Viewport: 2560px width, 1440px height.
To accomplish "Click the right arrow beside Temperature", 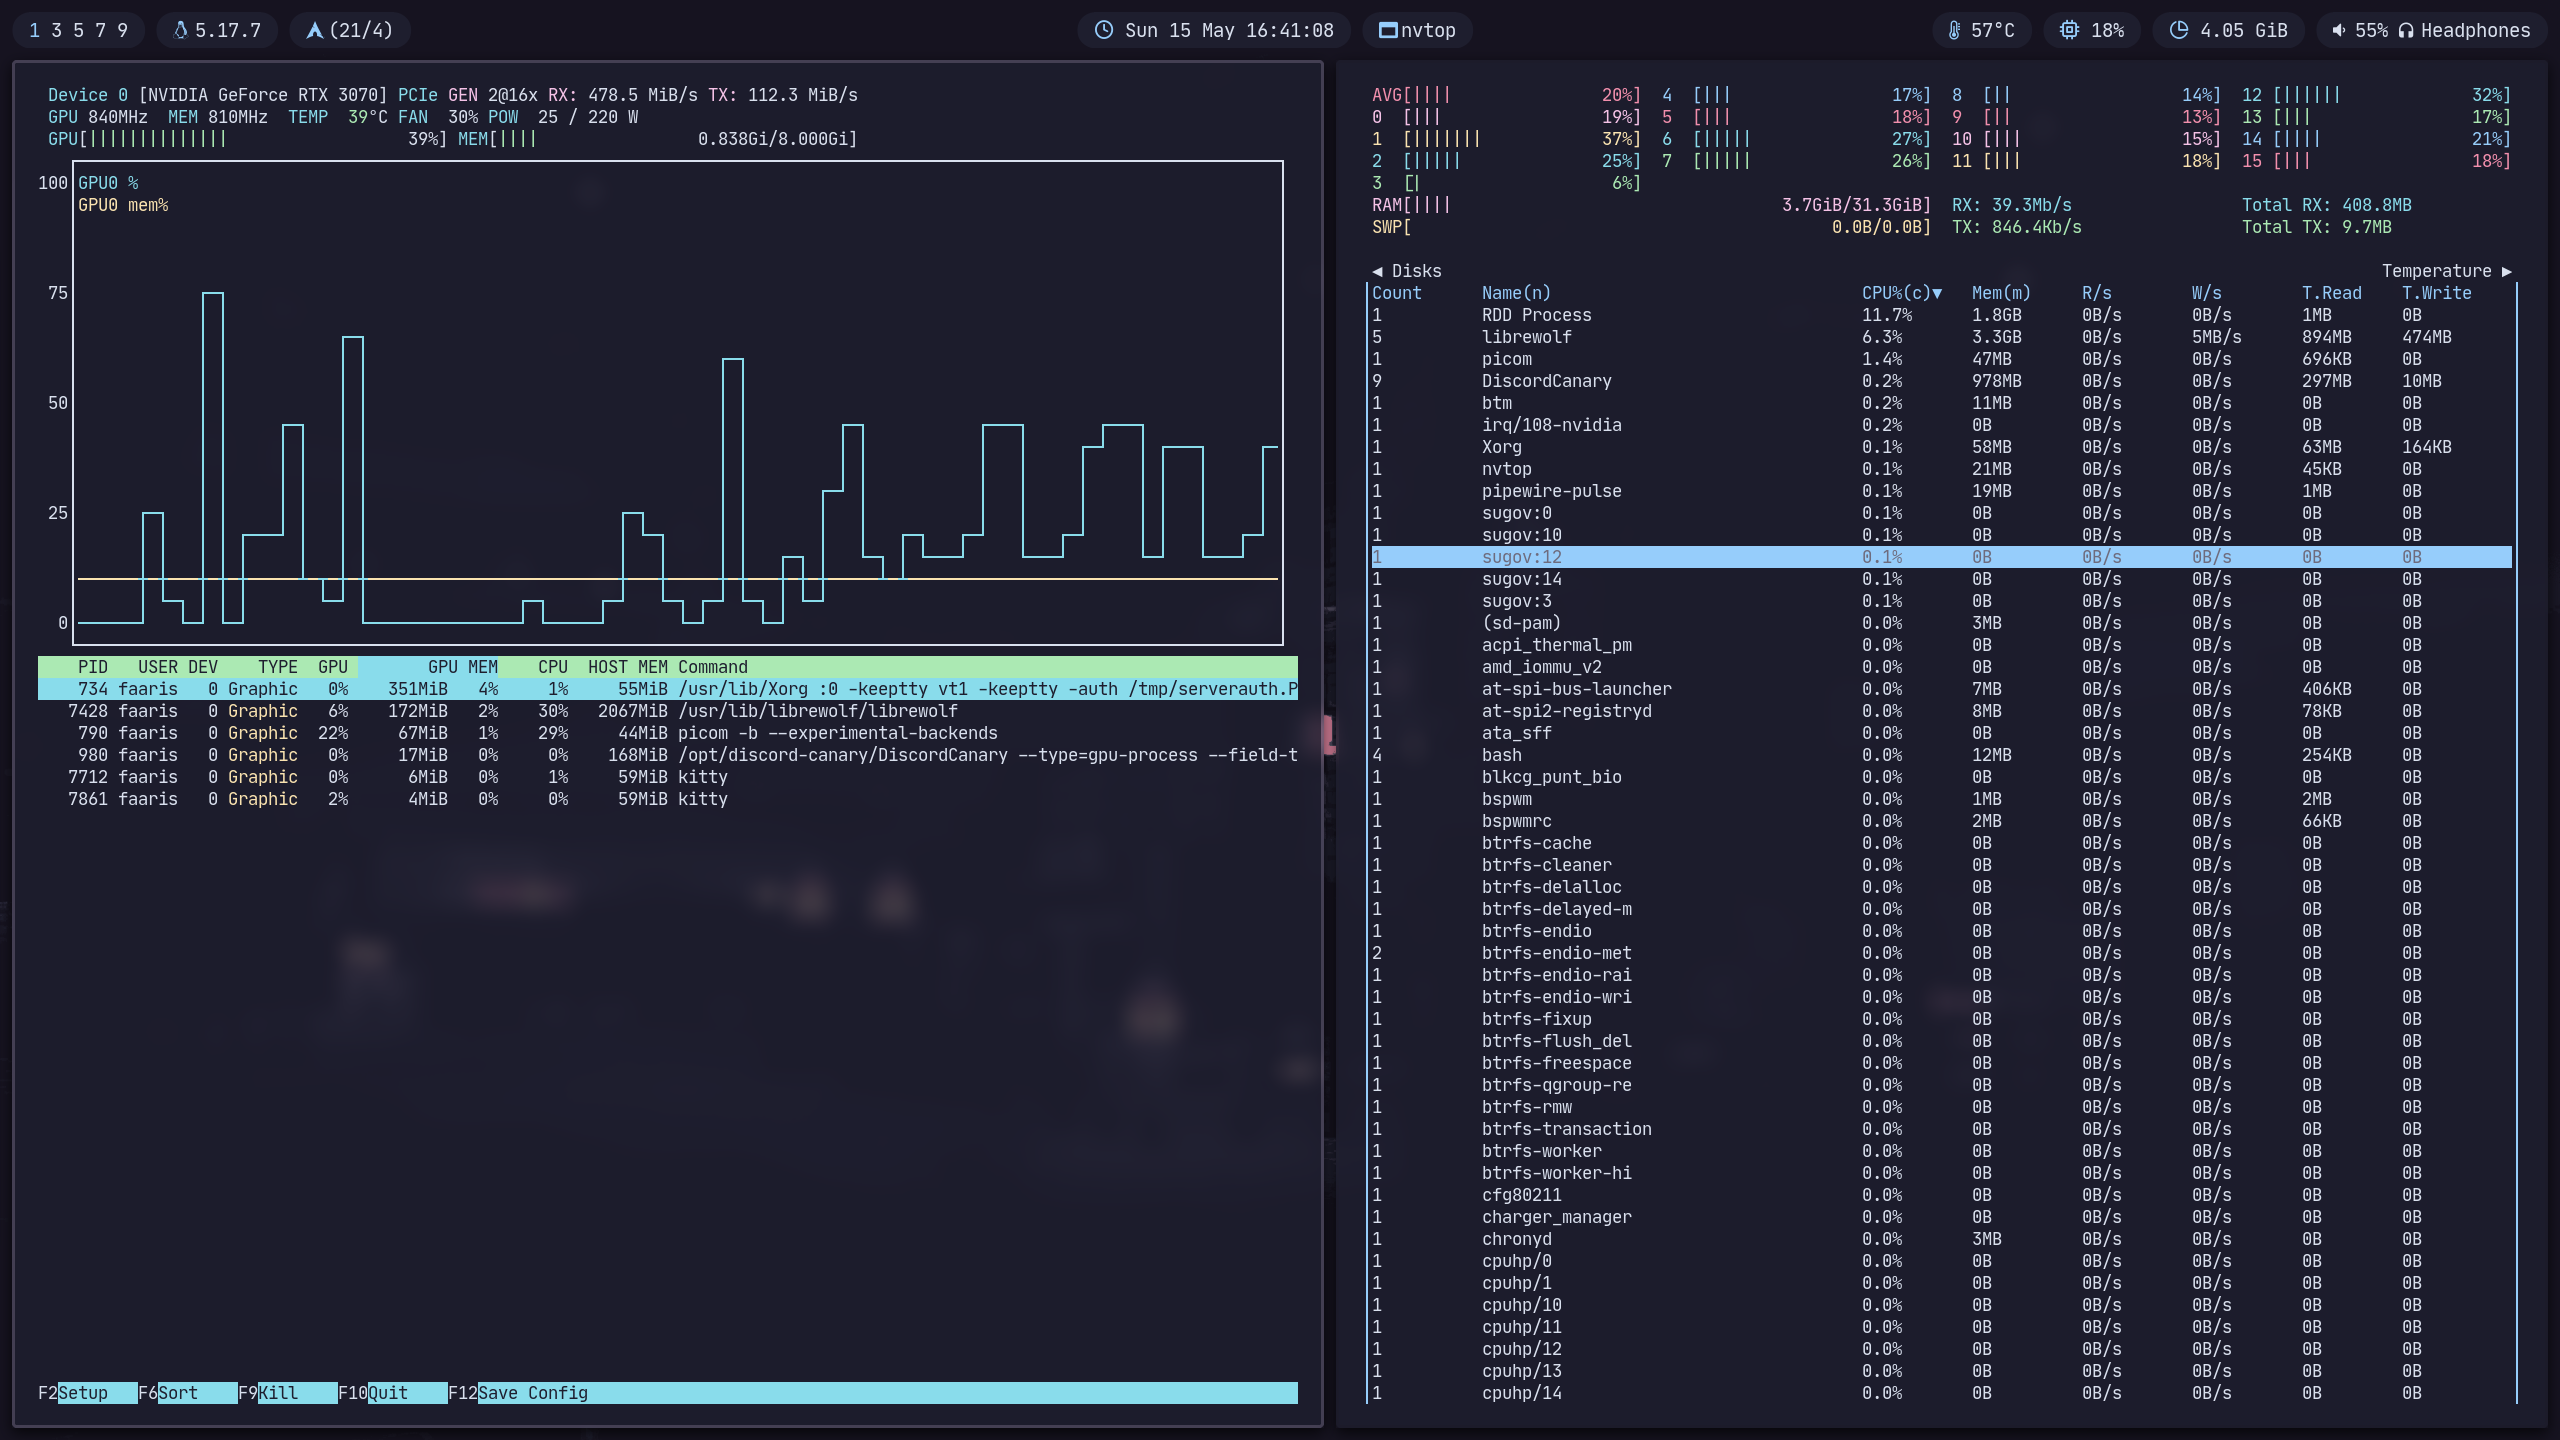I will click(x=2506, y=271).
